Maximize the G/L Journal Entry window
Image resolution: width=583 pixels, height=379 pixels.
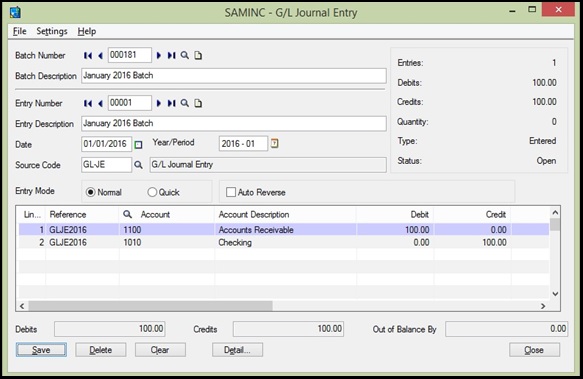(x=532, y=10)
